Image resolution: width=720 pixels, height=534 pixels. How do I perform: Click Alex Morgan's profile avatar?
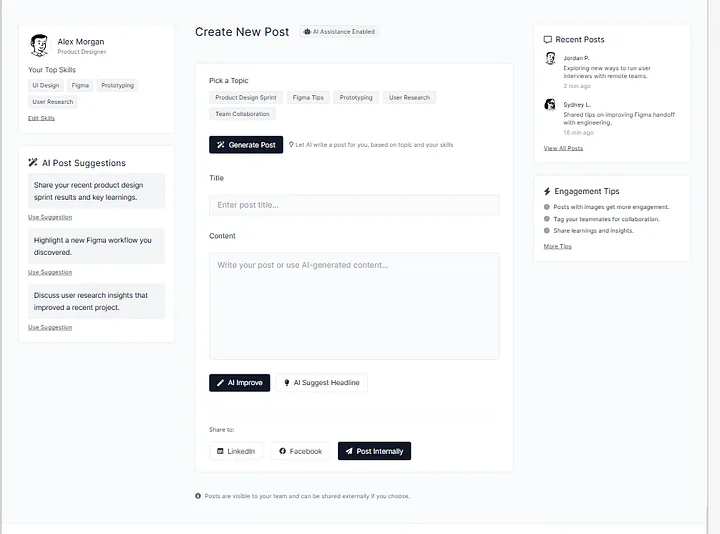coord(39,45)
